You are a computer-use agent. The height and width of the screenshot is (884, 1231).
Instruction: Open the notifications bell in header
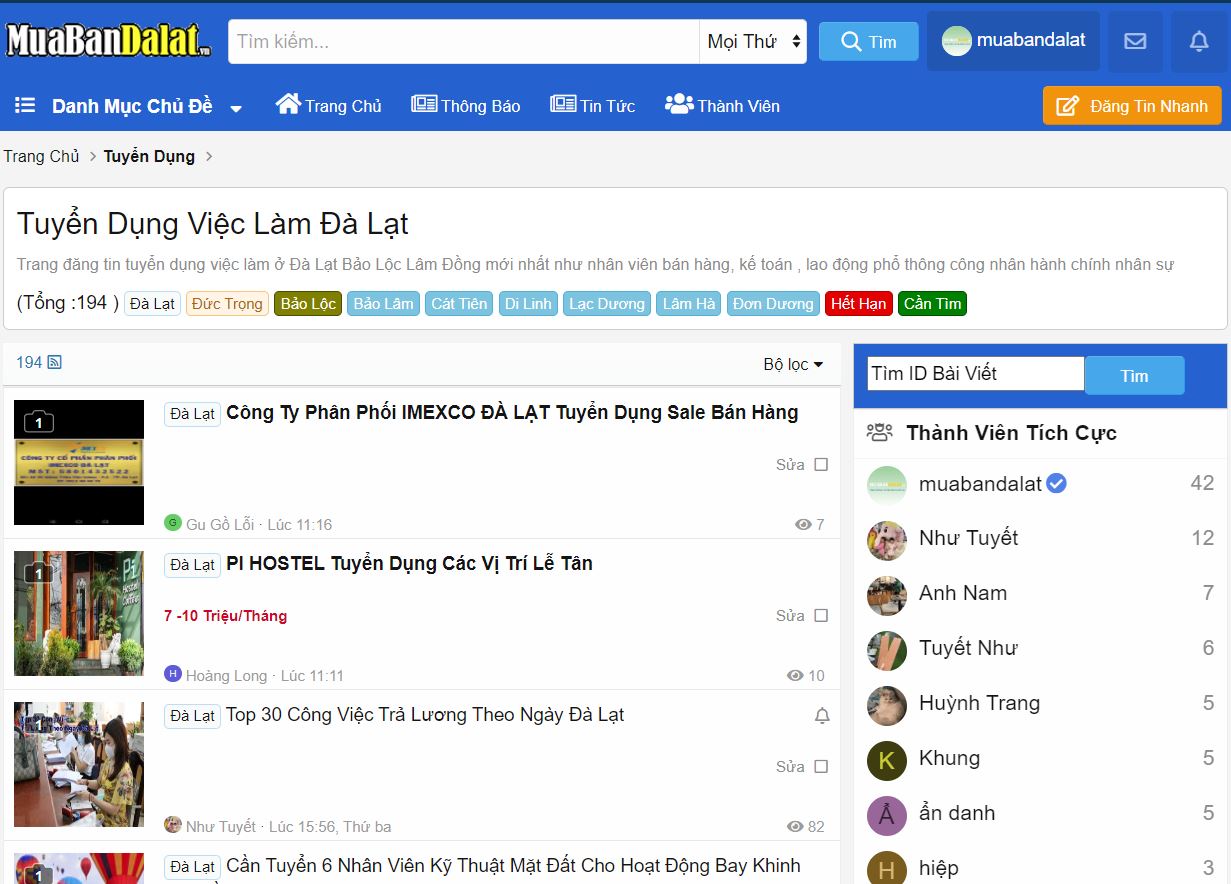pos(1199,41)
